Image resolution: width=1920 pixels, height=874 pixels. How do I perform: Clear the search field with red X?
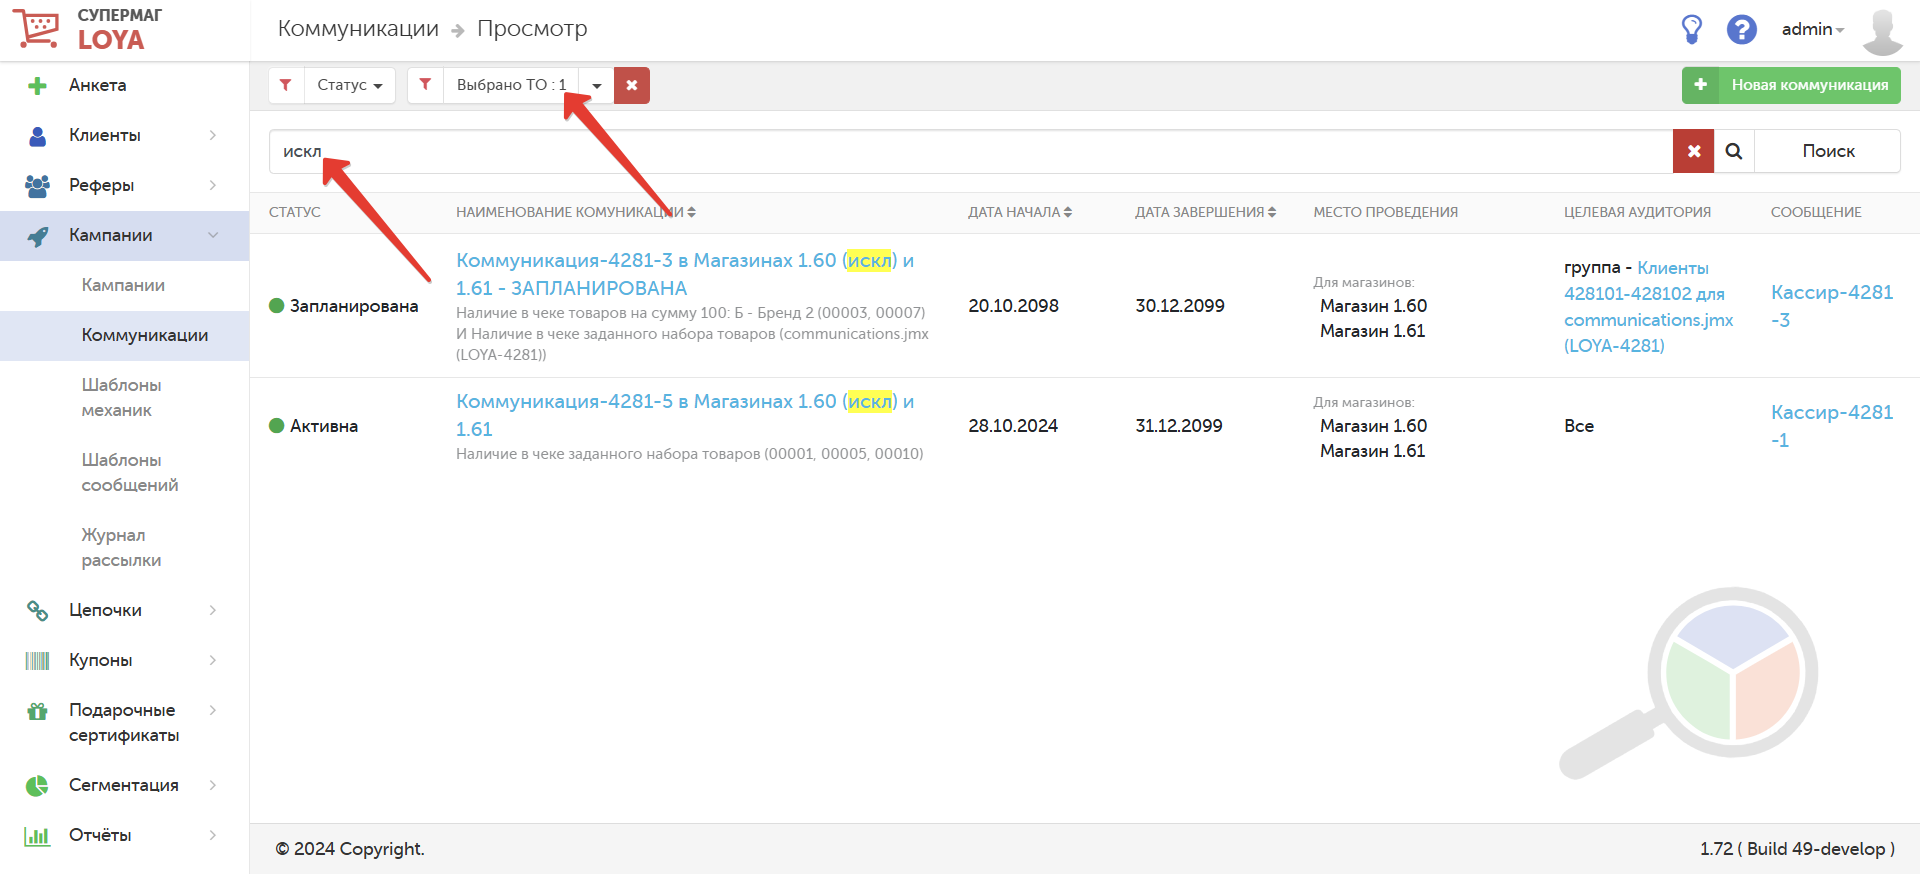[x=1693, y=151]
